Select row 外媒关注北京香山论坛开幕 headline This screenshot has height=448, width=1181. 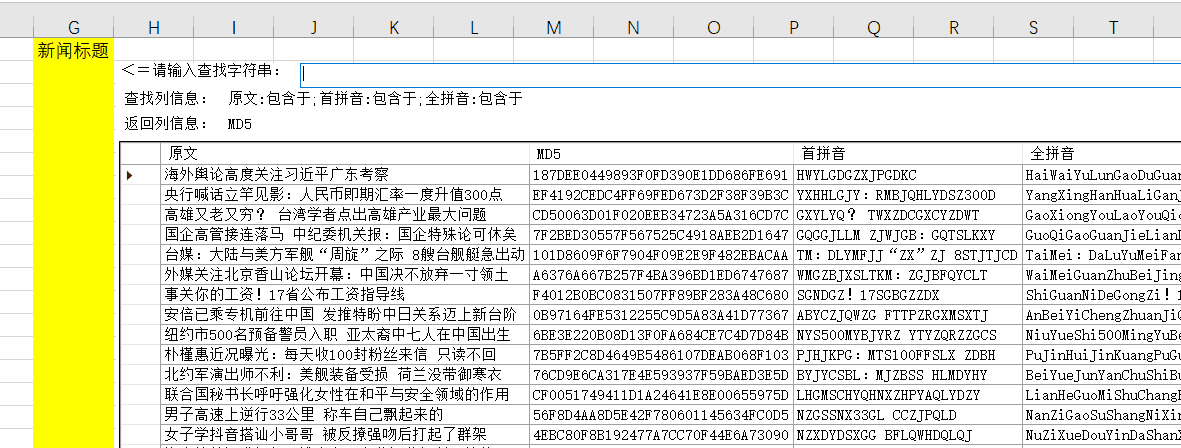coord(345,274)
